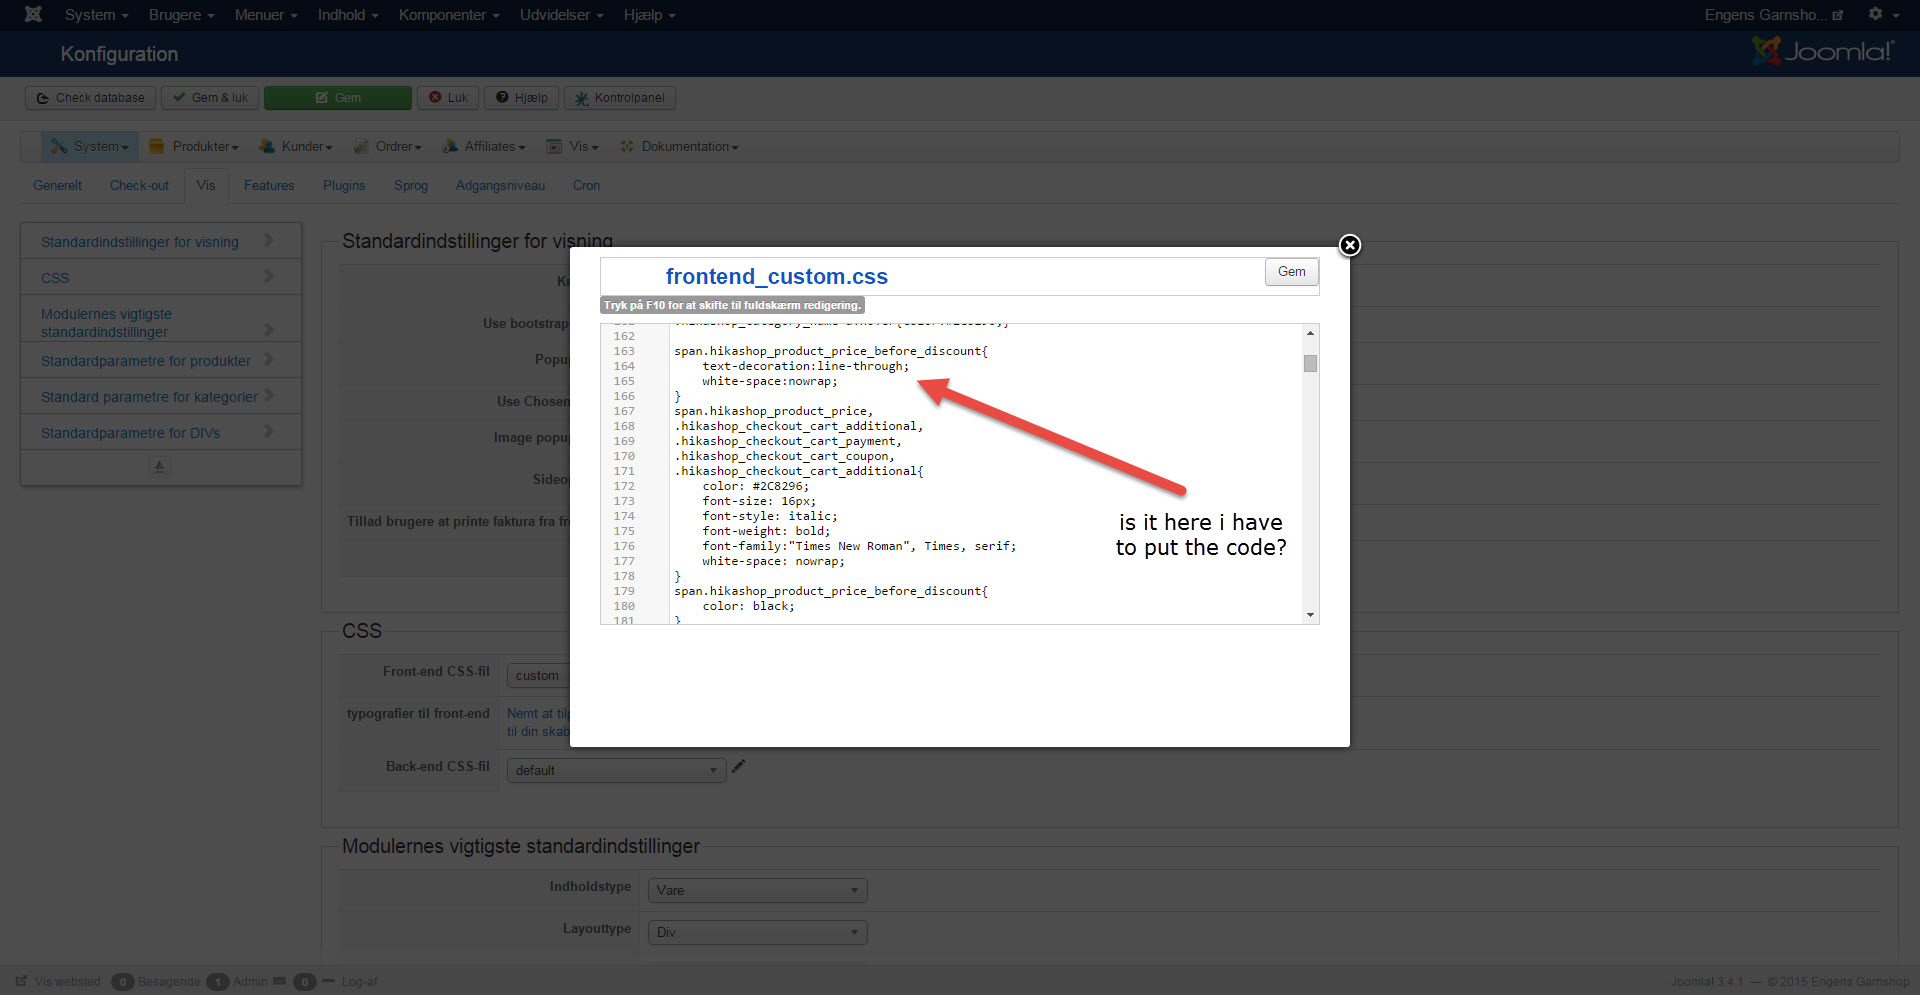1920x995 pixels.
Task: Expand the Kunder menu
Action: 296,147
